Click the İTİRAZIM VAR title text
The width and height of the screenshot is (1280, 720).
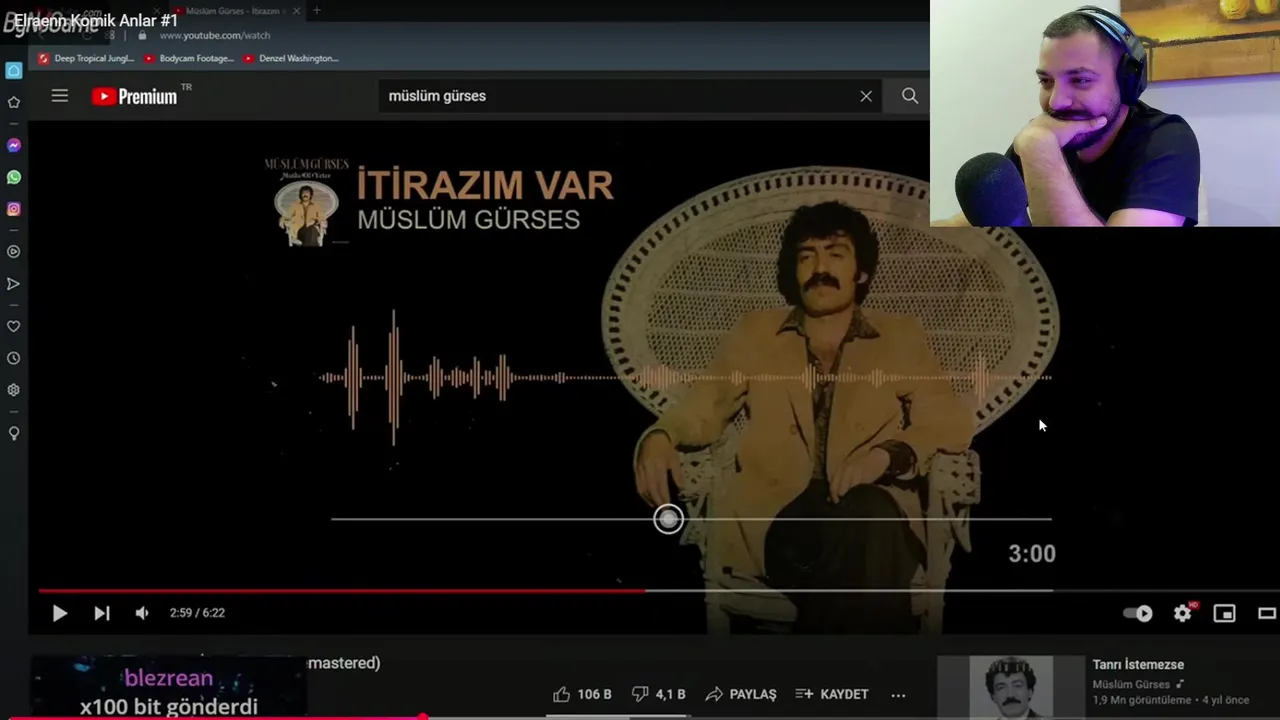(x=485, y=185)
